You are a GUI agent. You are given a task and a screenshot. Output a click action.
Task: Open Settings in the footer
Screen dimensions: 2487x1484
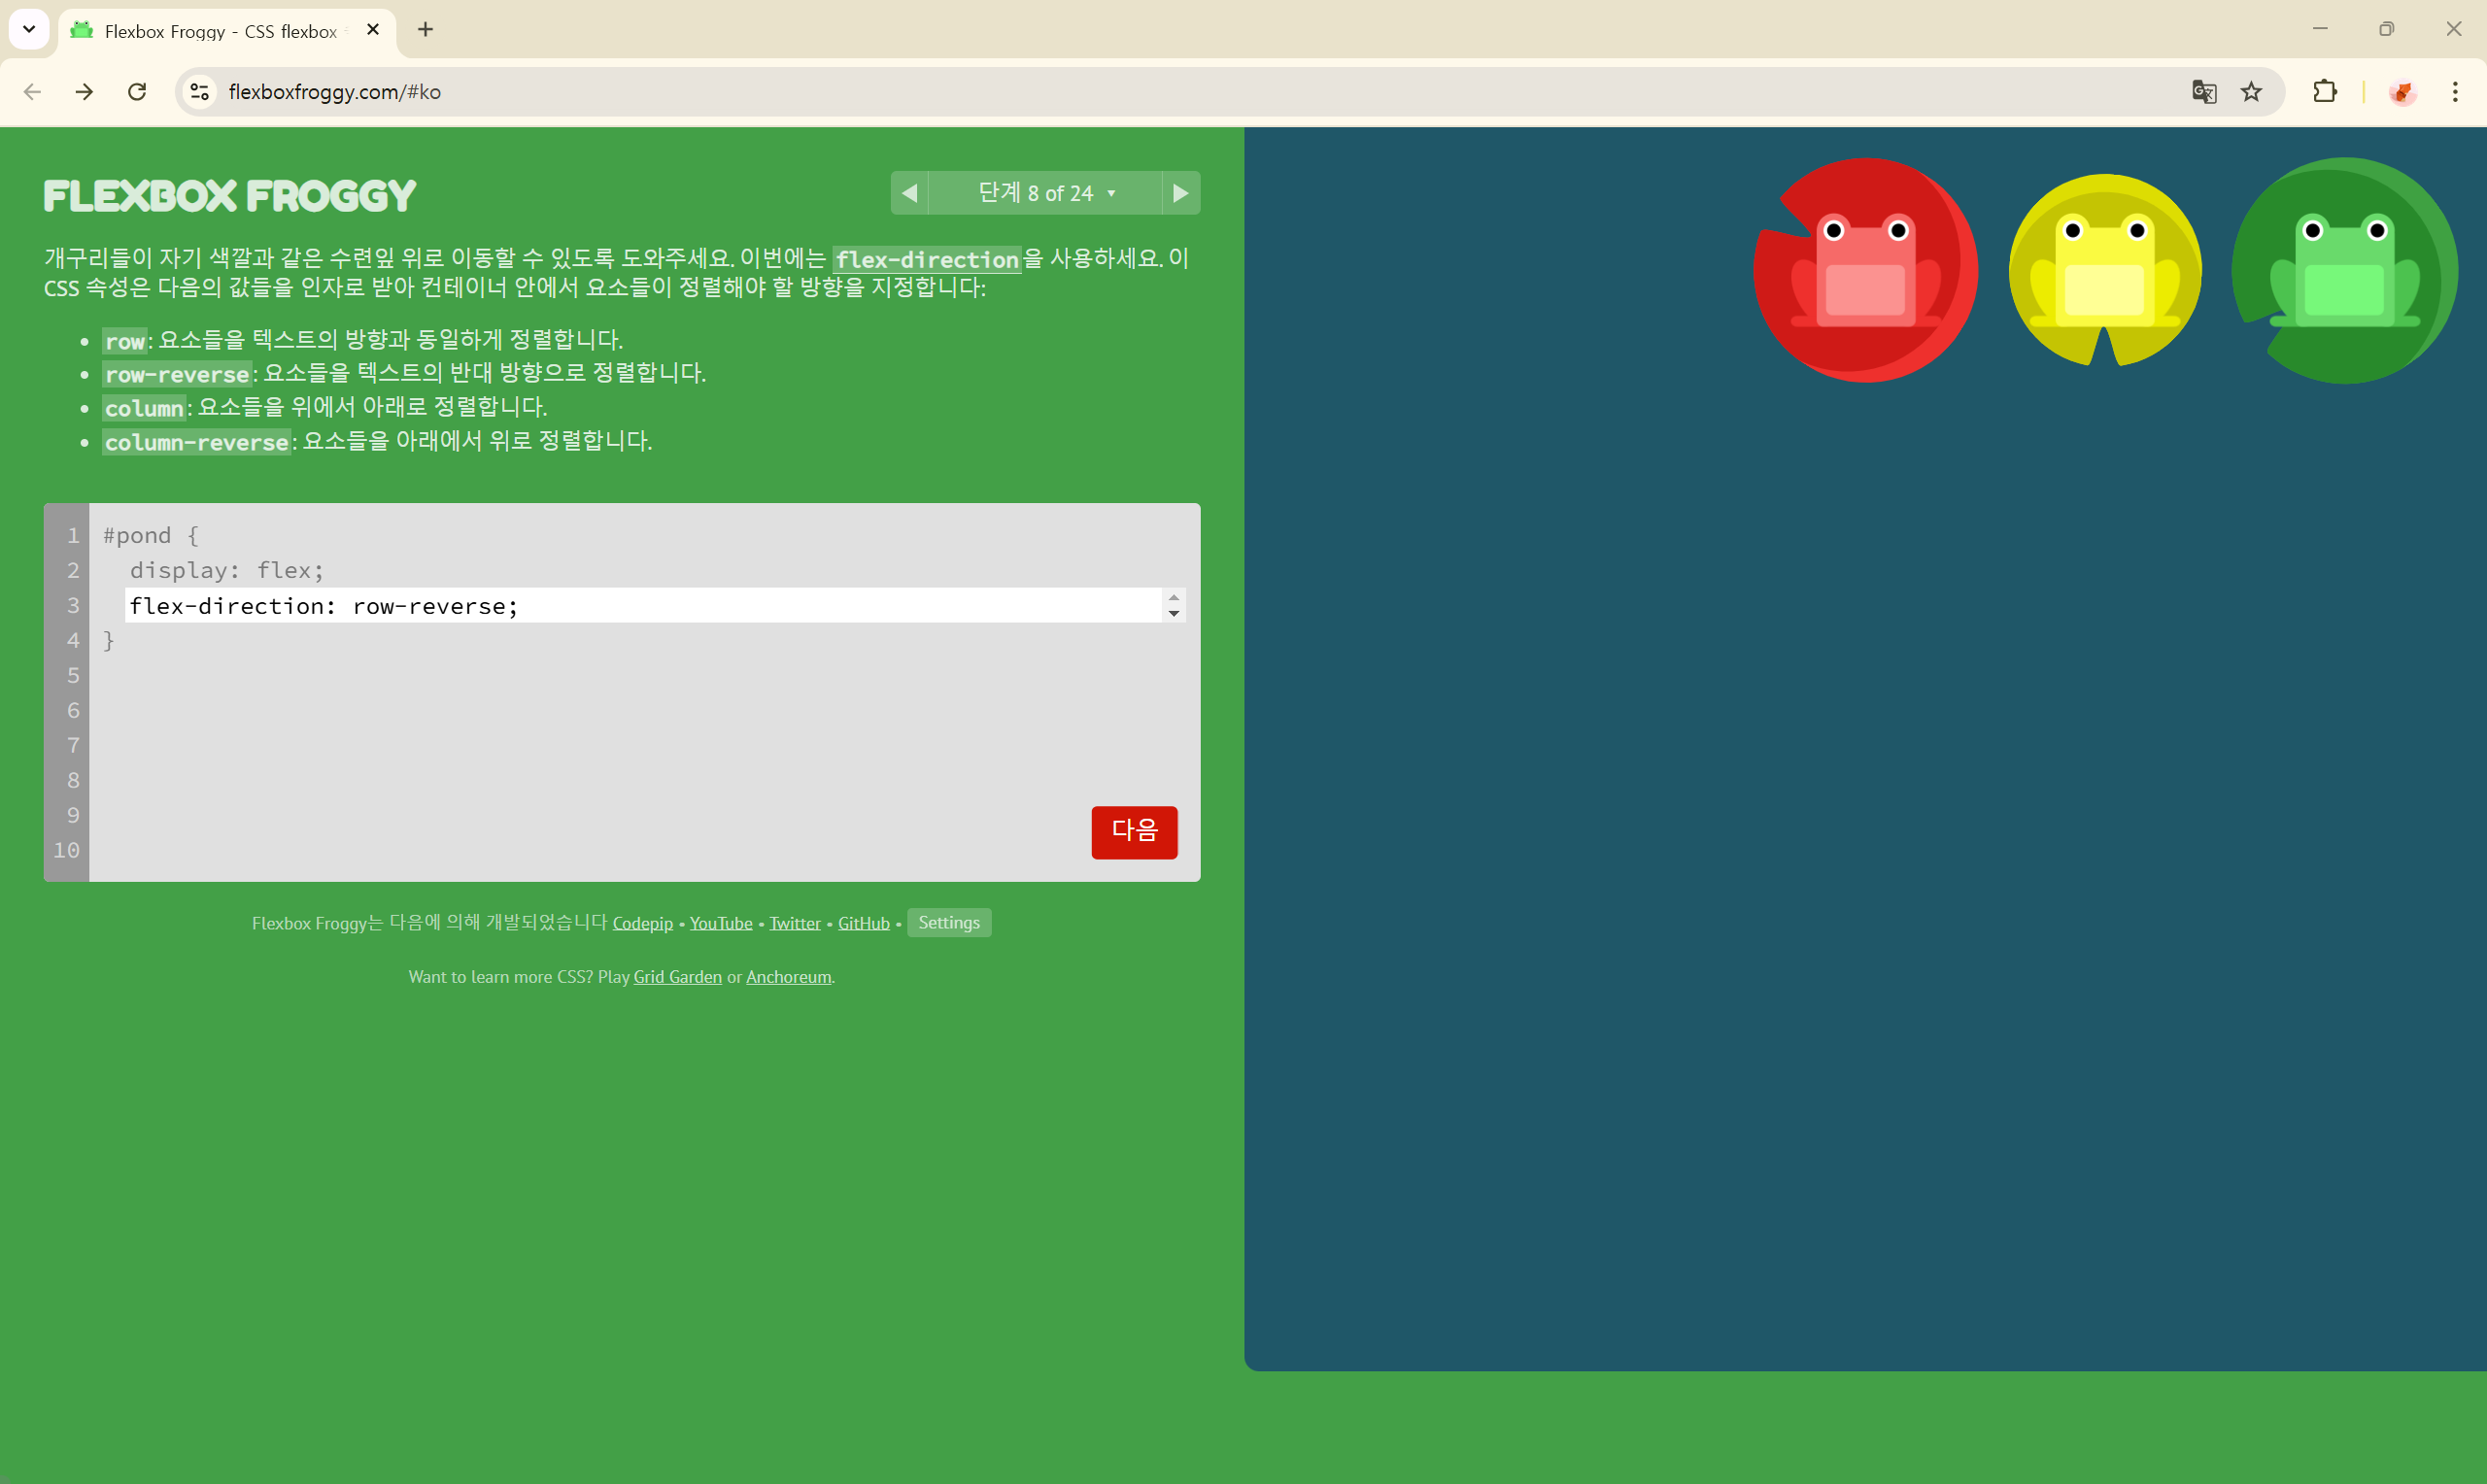pyautogui.click(x=948, y=922)
